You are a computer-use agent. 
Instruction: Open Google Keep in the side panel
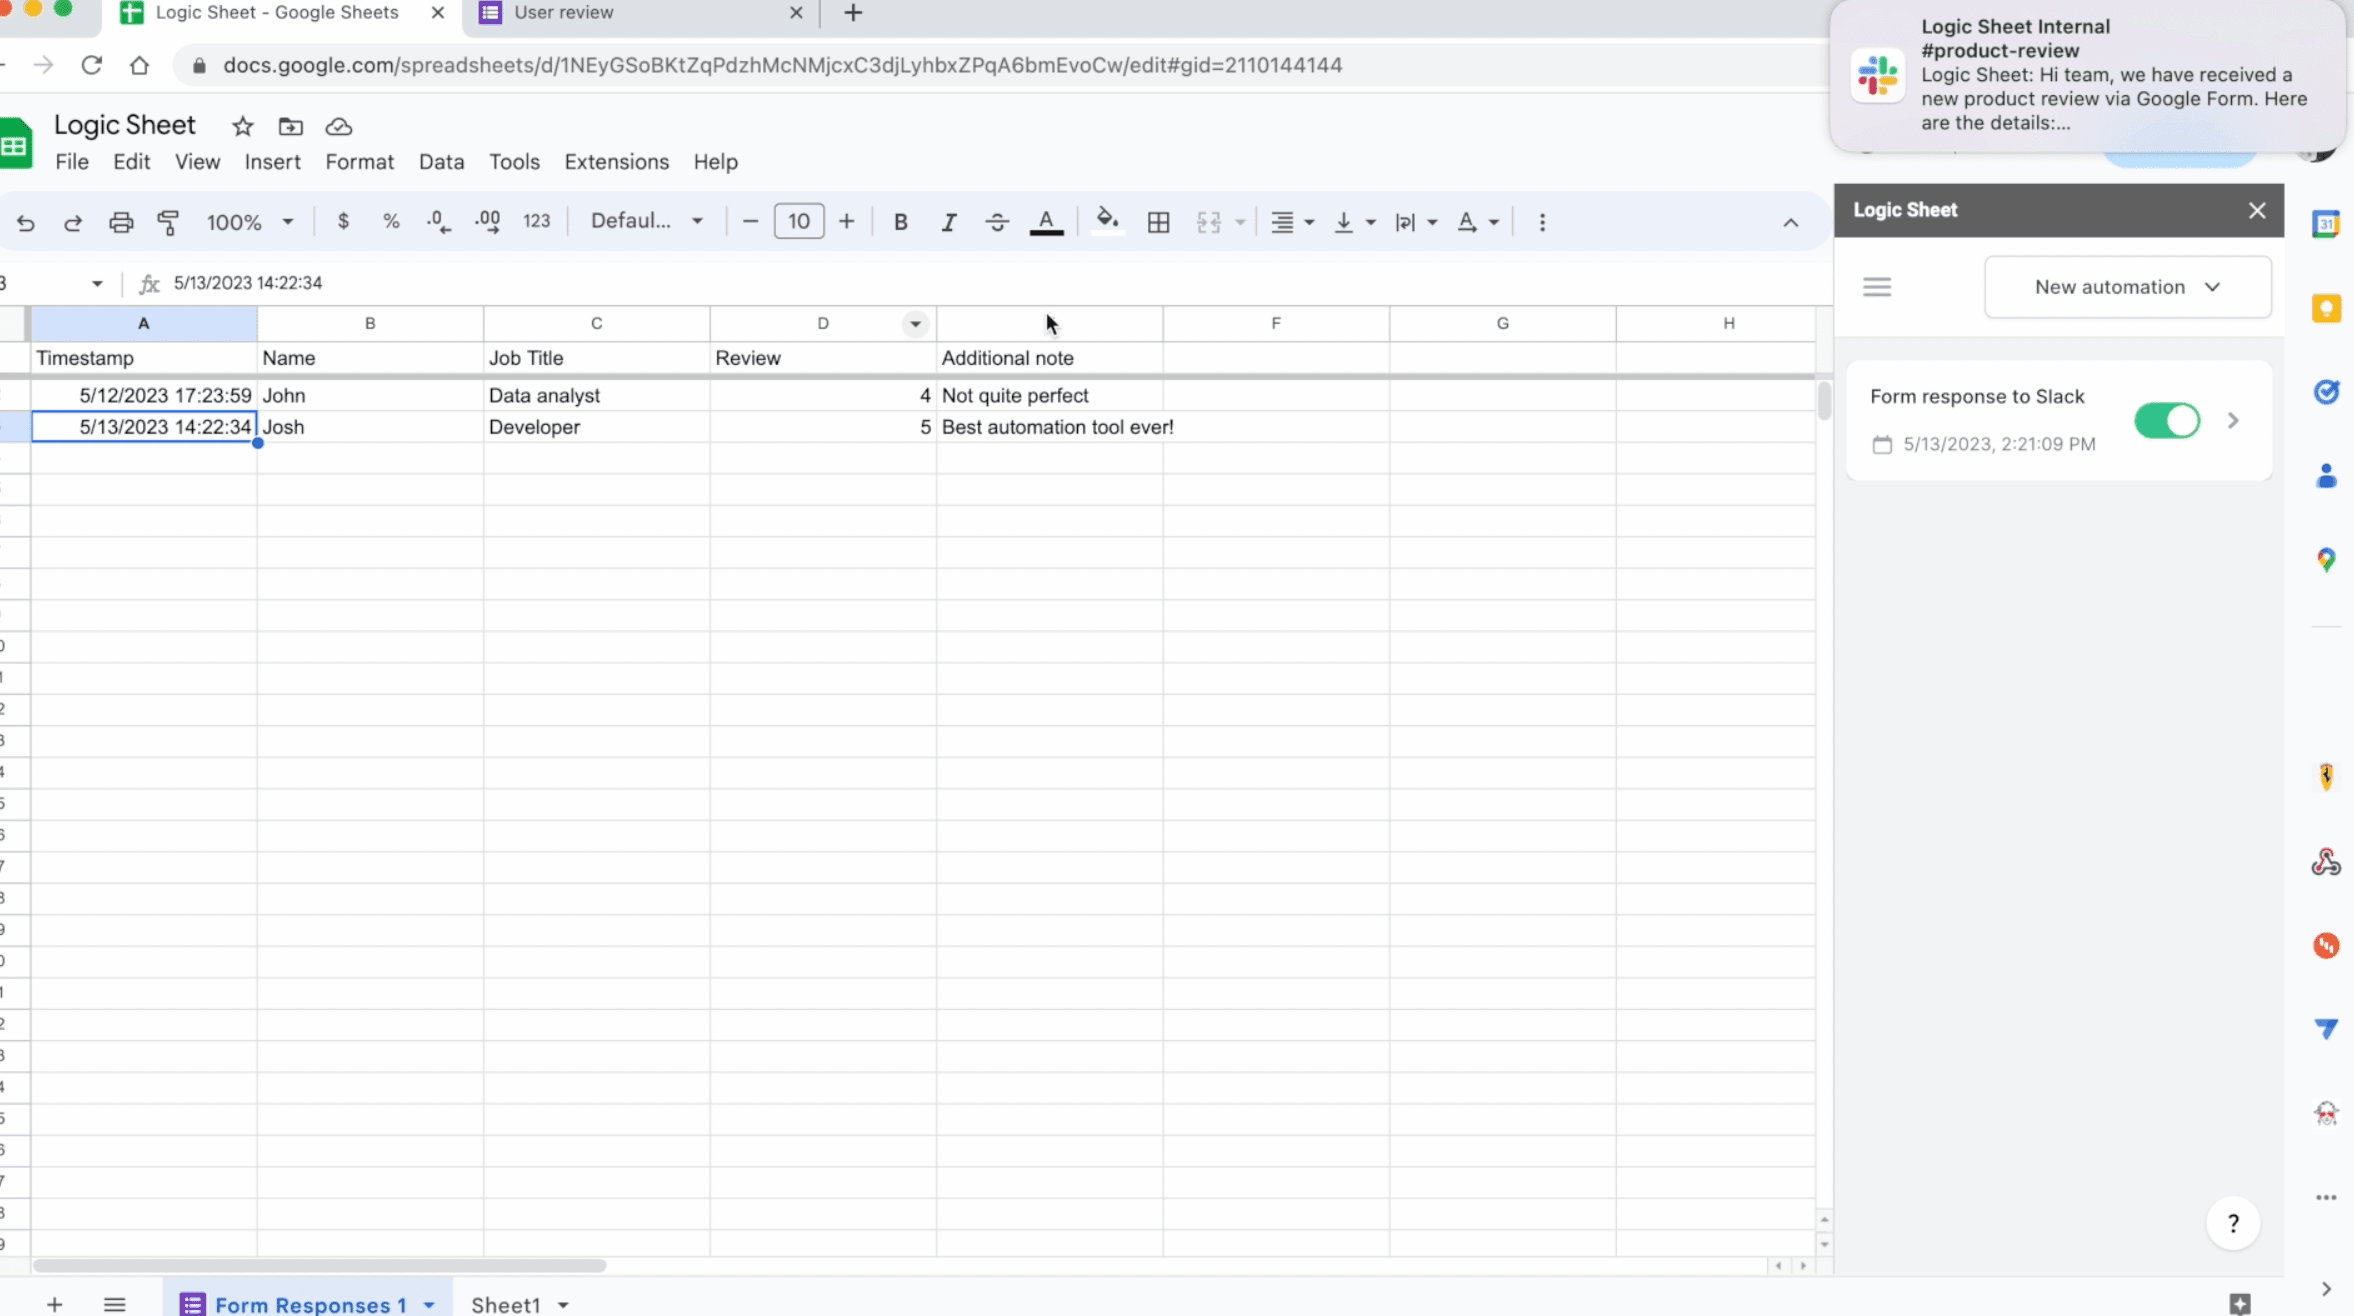pos(2326,308)
